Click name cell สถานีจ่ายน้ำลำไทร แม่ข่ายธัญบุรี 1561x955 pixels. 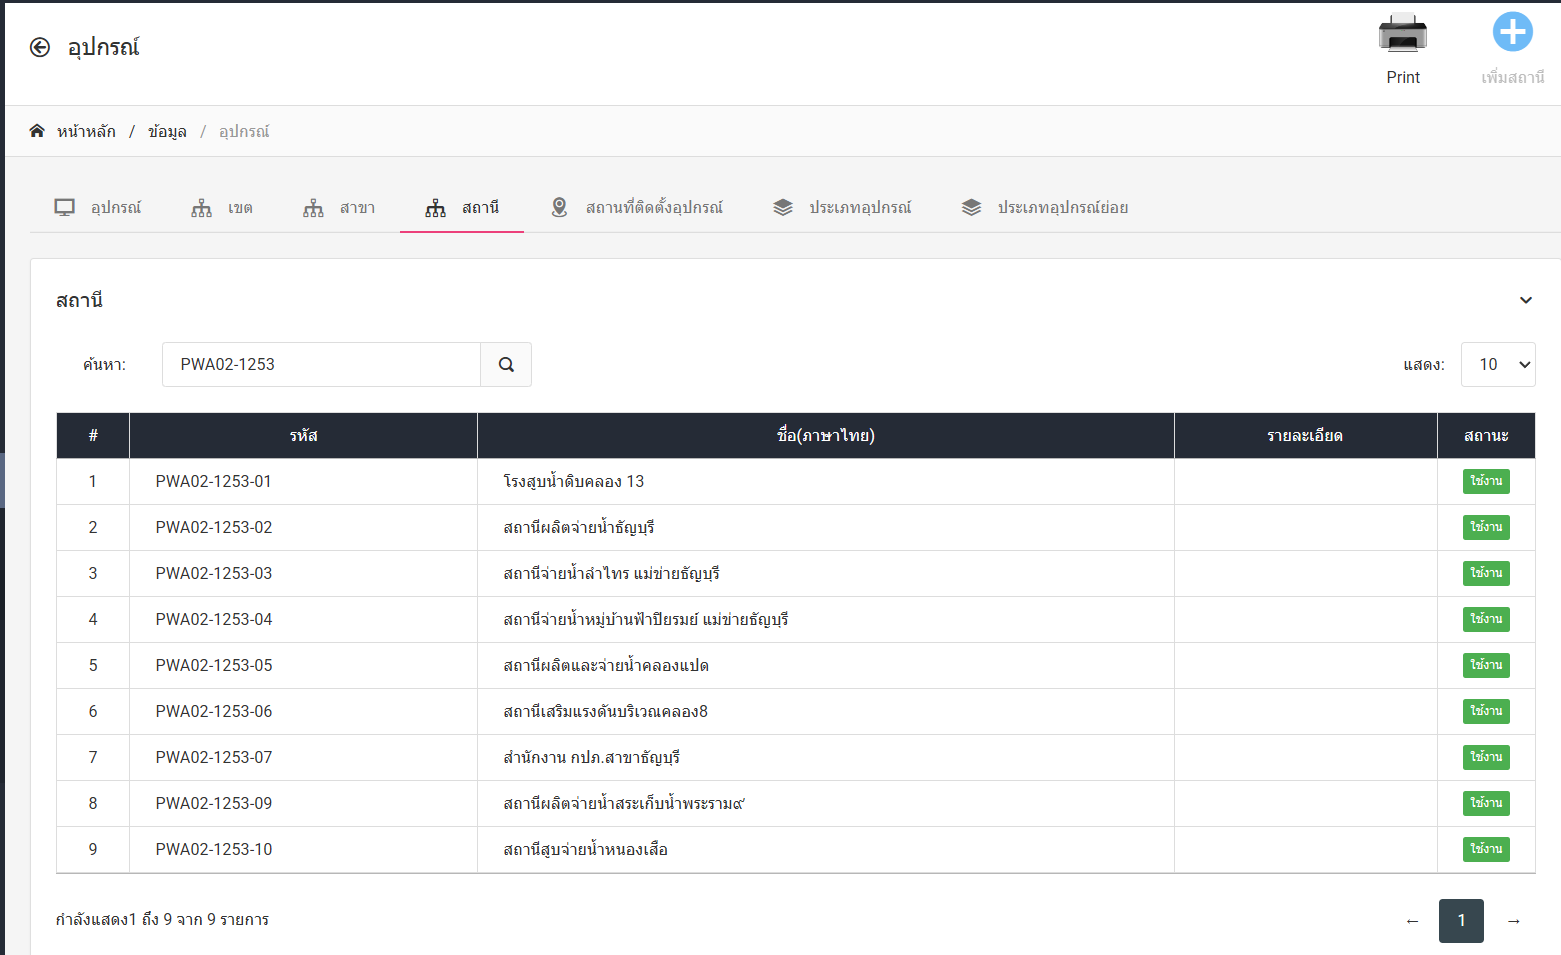[826, 574]
